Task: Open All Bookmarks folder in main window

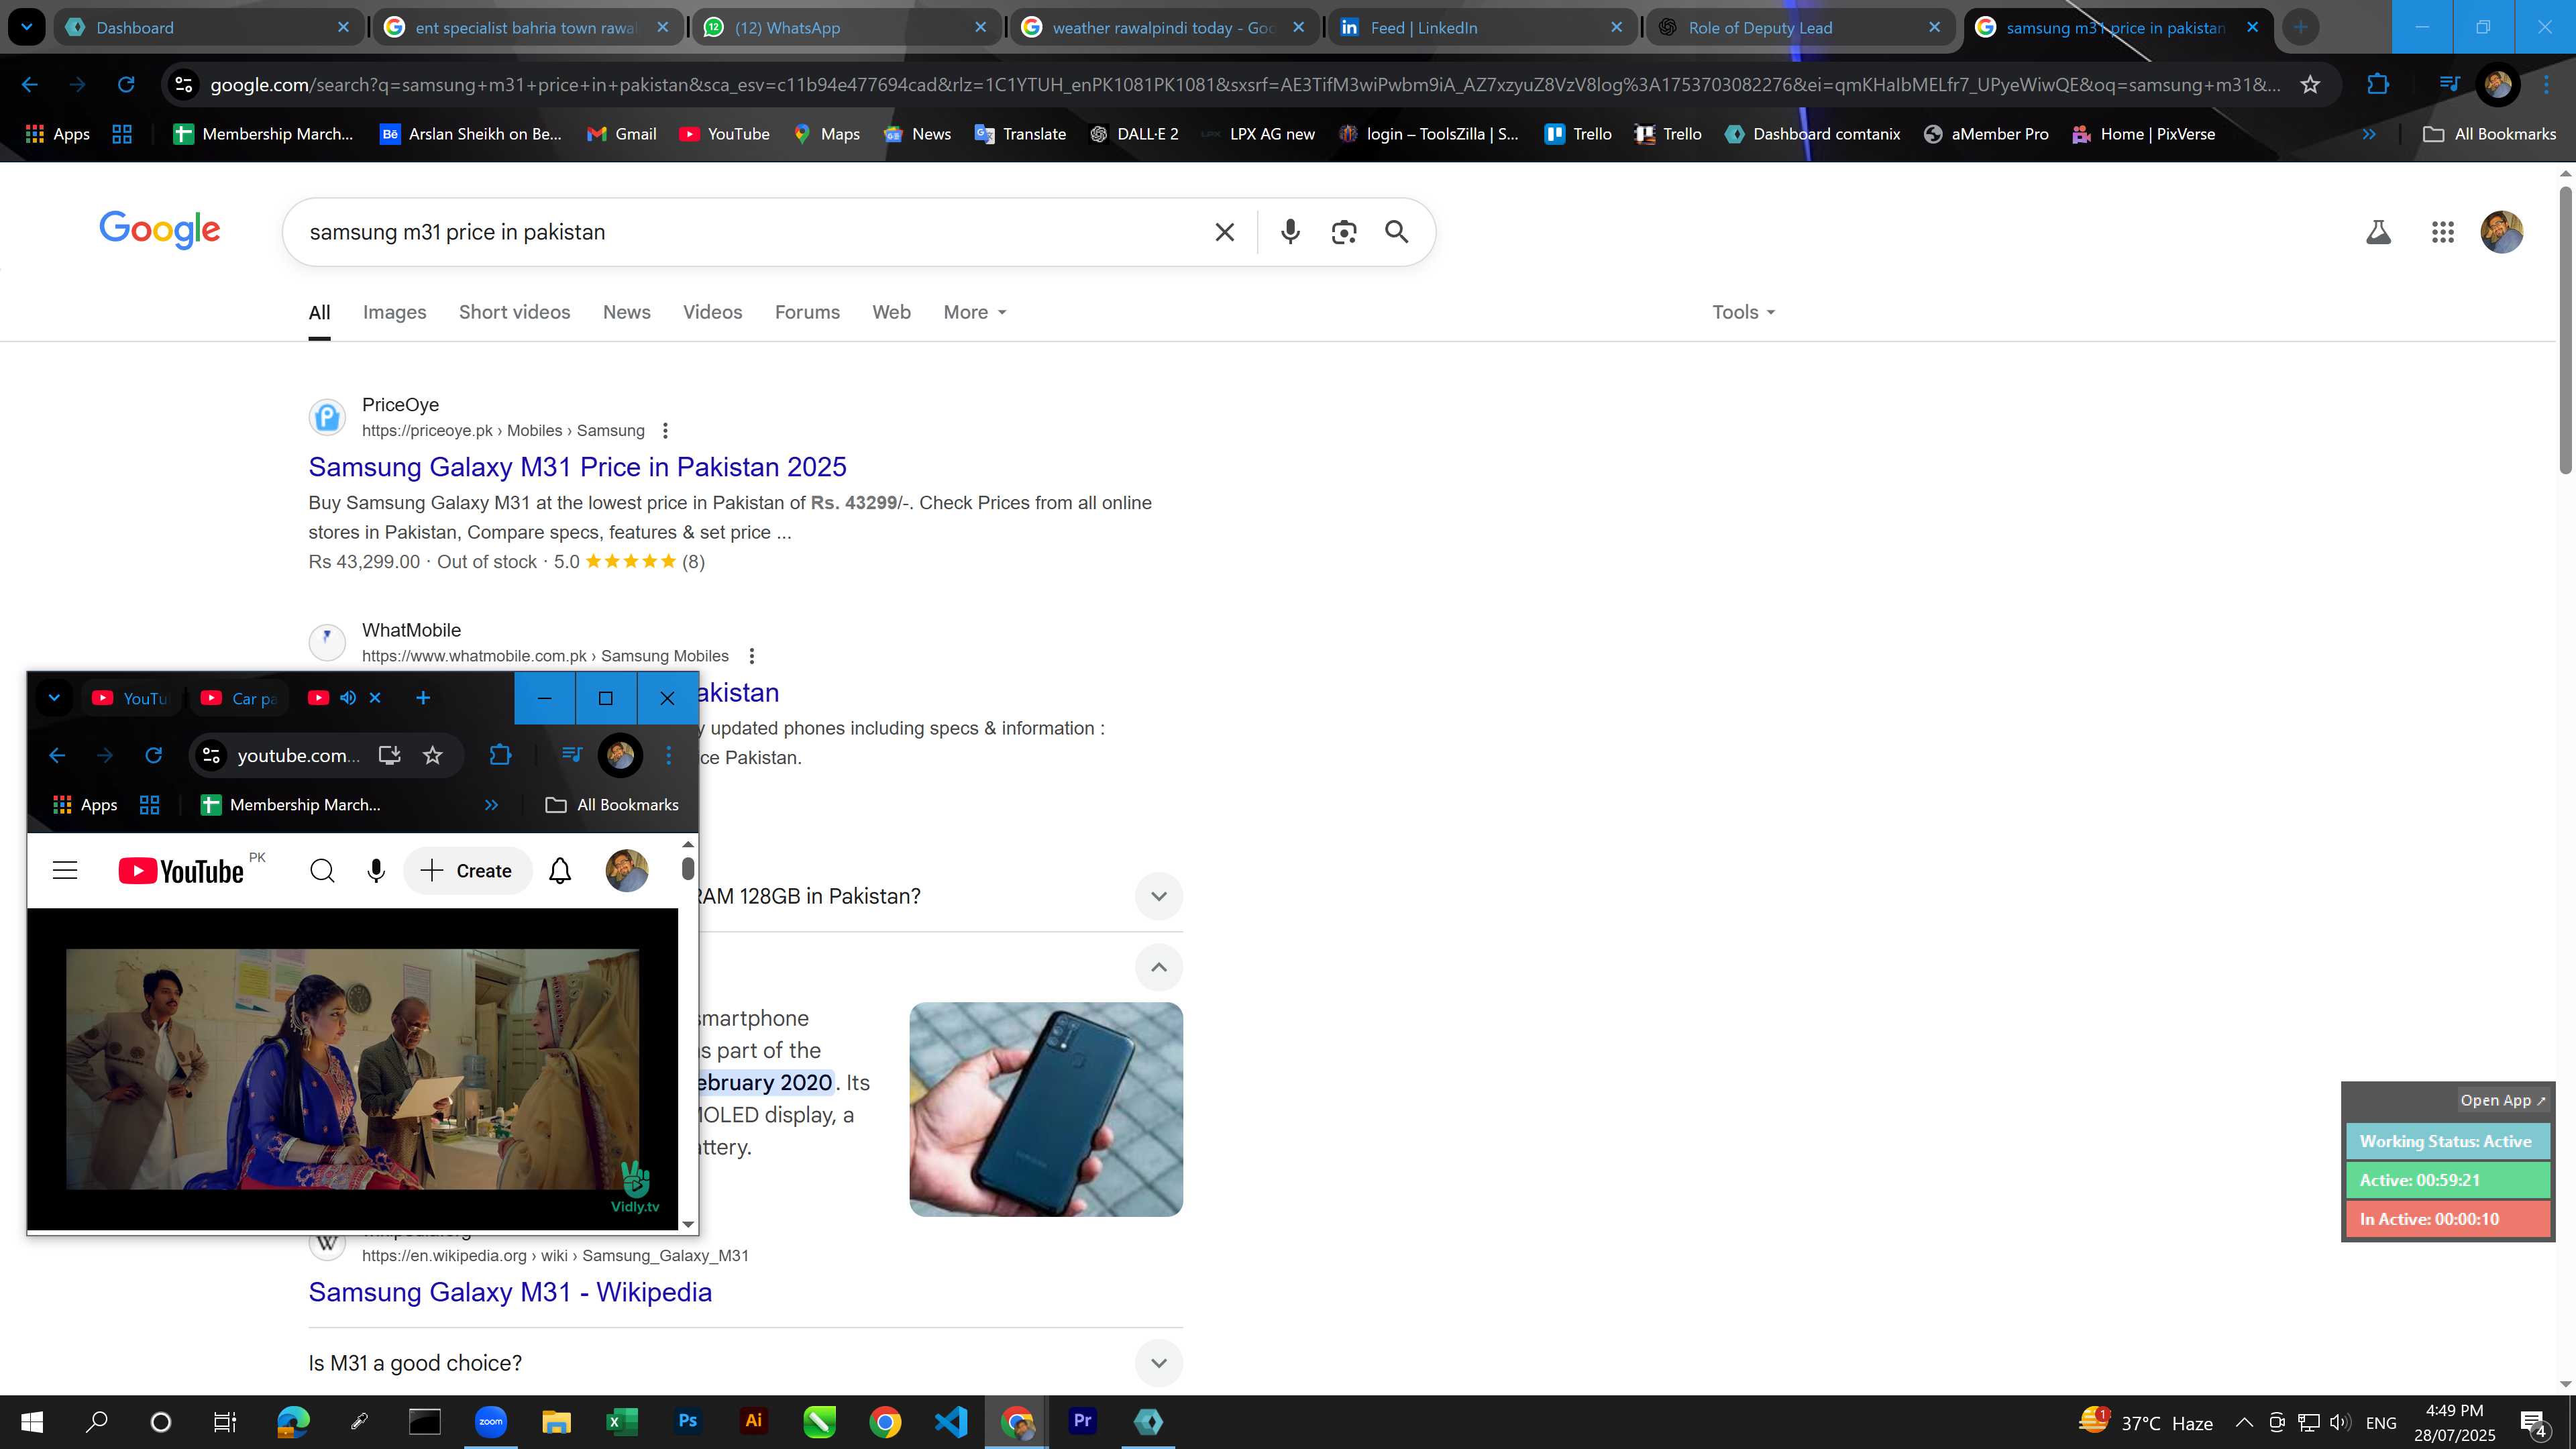Action: [x=2490, y=134]
